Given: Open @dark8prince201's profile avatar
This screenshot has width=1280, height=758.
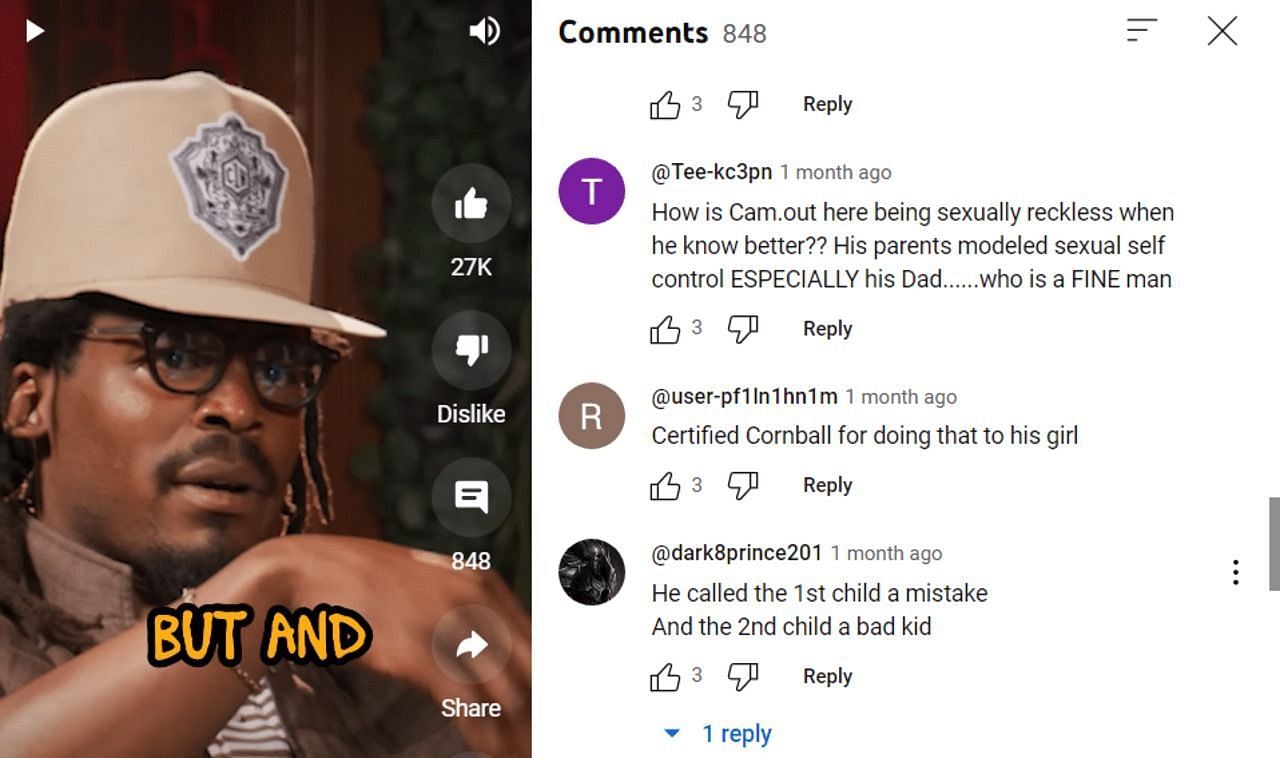Looking at the screenshot, I should point(592,572).
